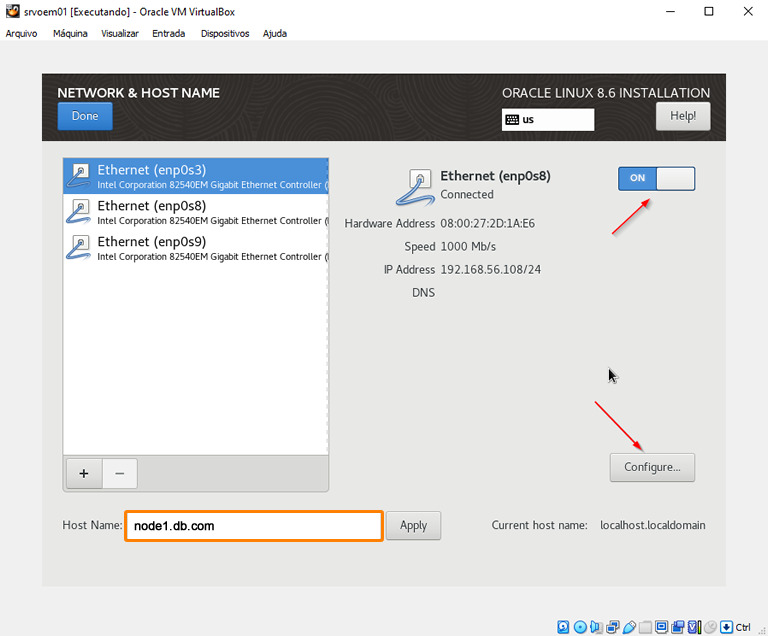Click the Connected status text

[467, 195]
